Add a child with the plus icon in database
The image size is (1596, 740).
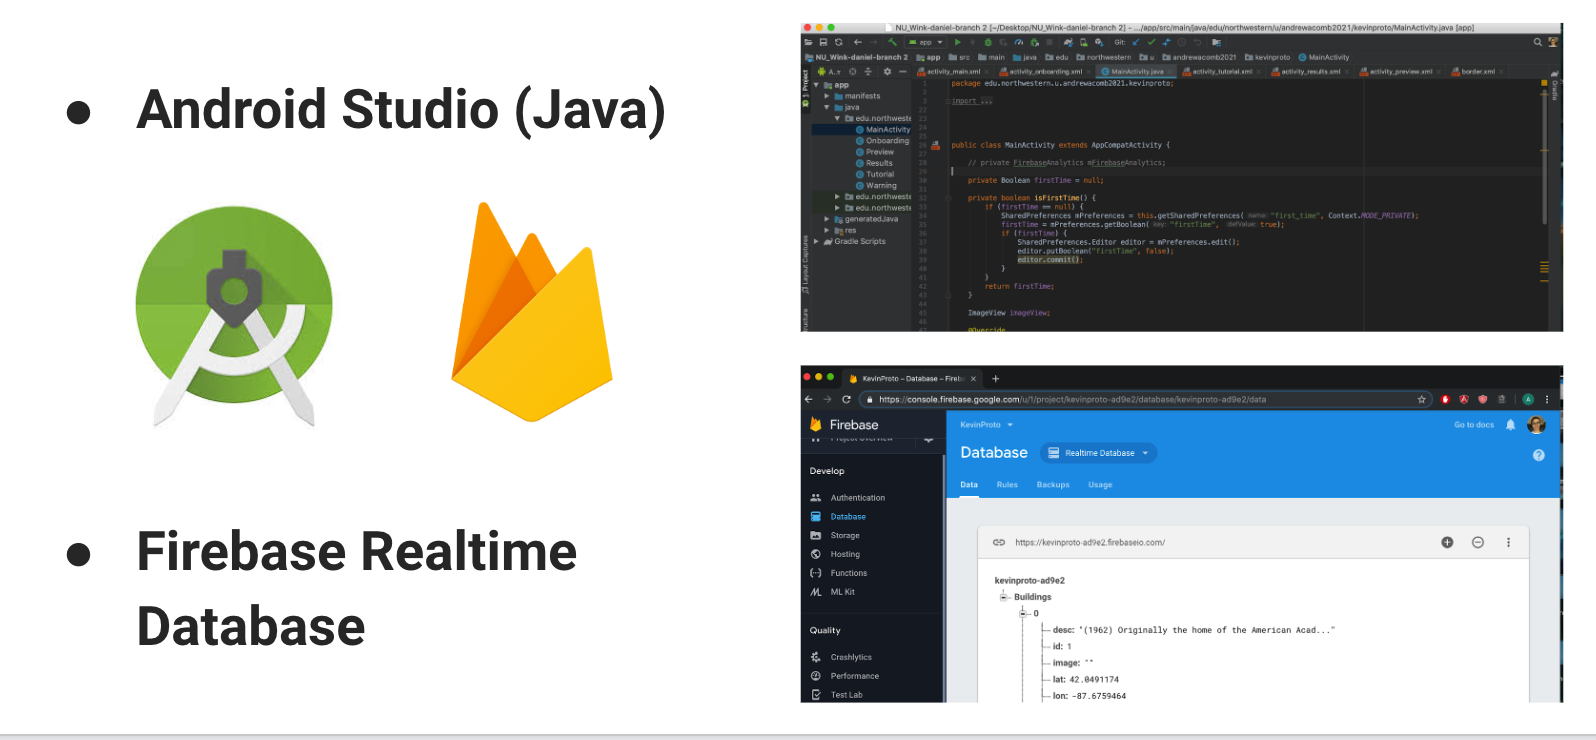point(1447,542)
